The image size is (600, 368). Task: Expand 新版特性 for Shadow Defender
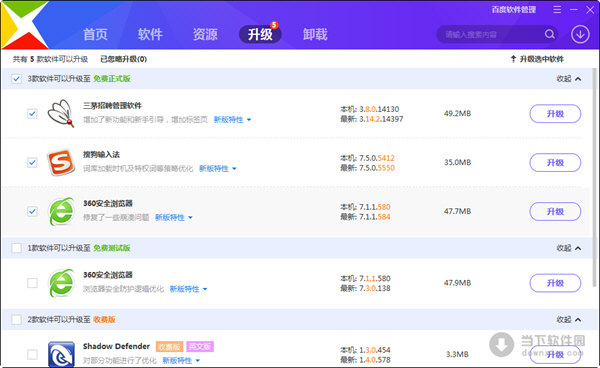point(181,361)
